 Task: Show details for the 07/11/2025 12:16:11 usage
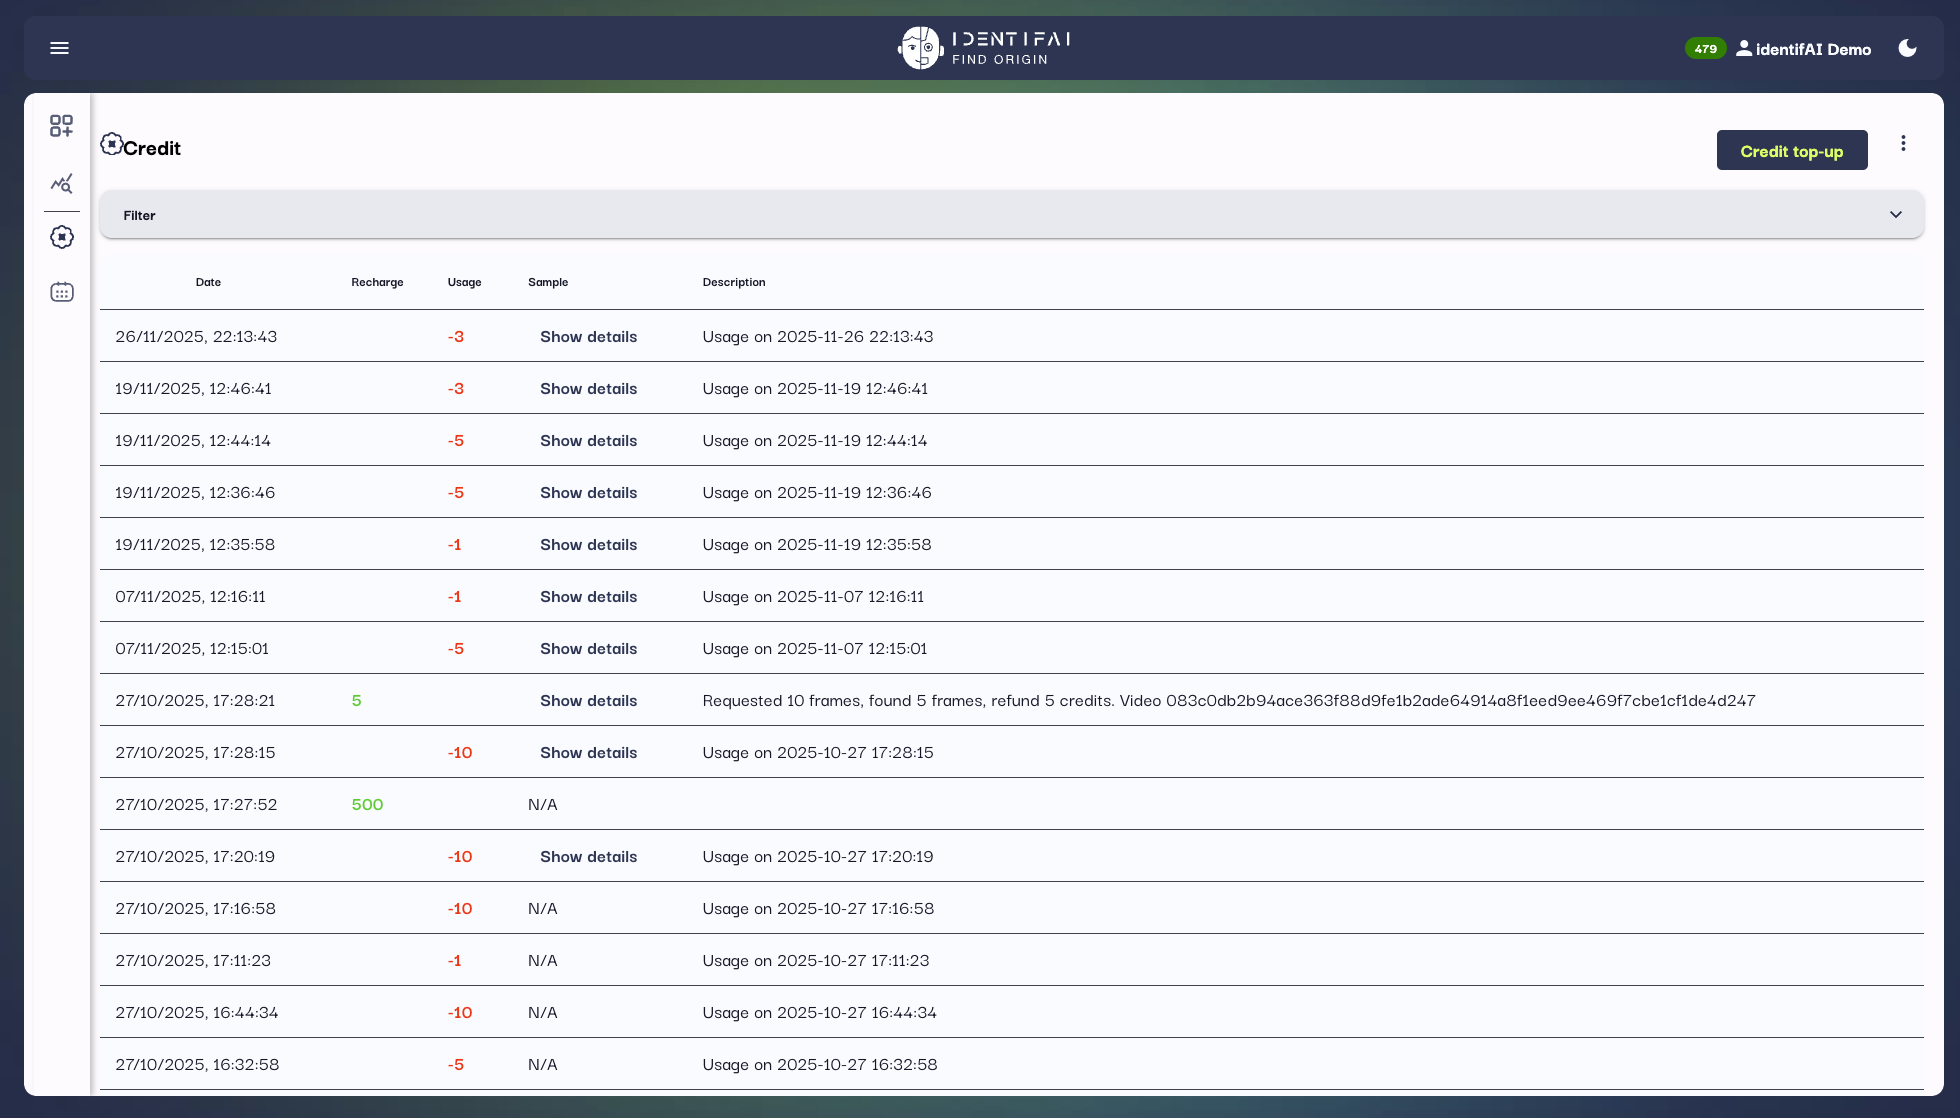point(588,597)
